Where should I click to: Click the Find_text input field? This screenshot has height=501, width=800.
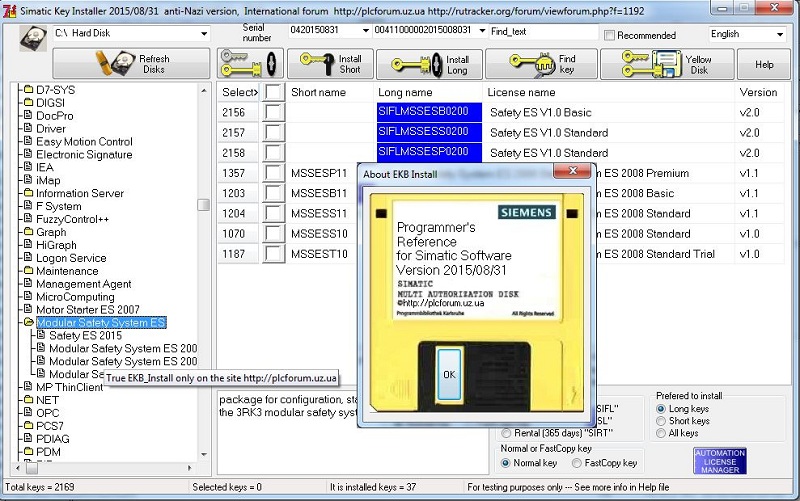pos(540,31)
